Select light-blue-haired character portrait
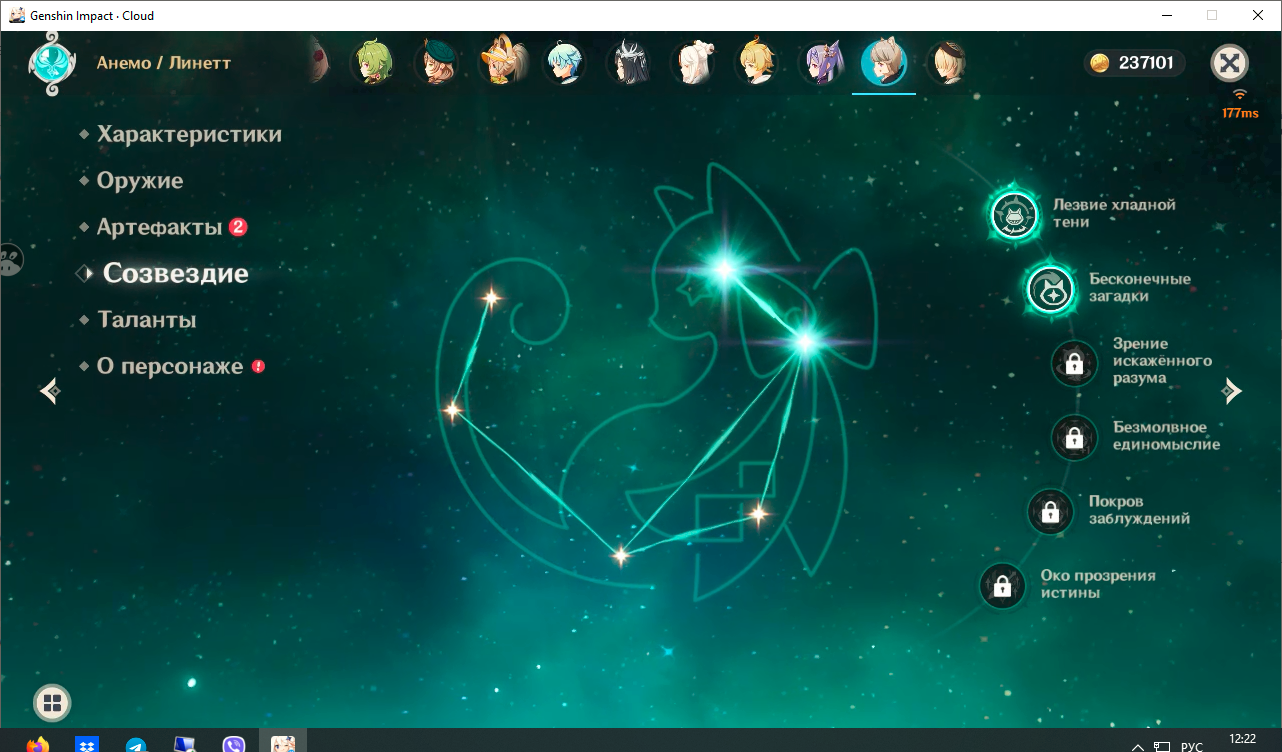 point(564,62)
